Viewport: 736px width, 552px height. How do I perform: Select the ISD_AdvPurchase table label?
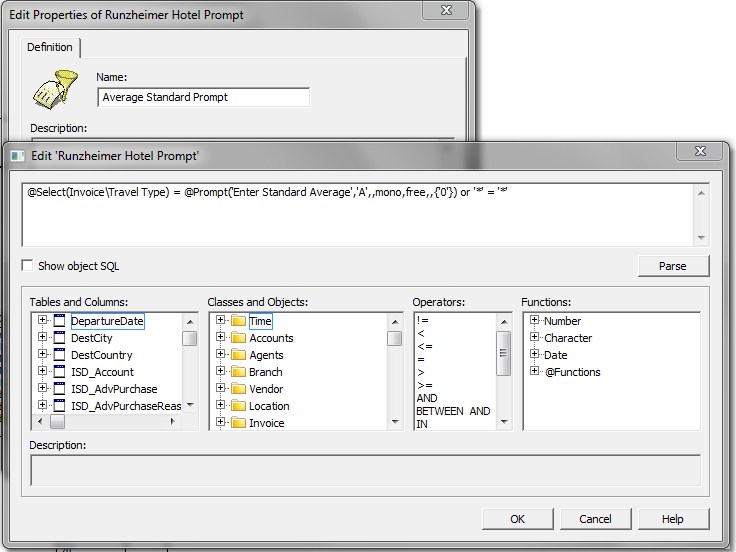click(x=114, y=389)
